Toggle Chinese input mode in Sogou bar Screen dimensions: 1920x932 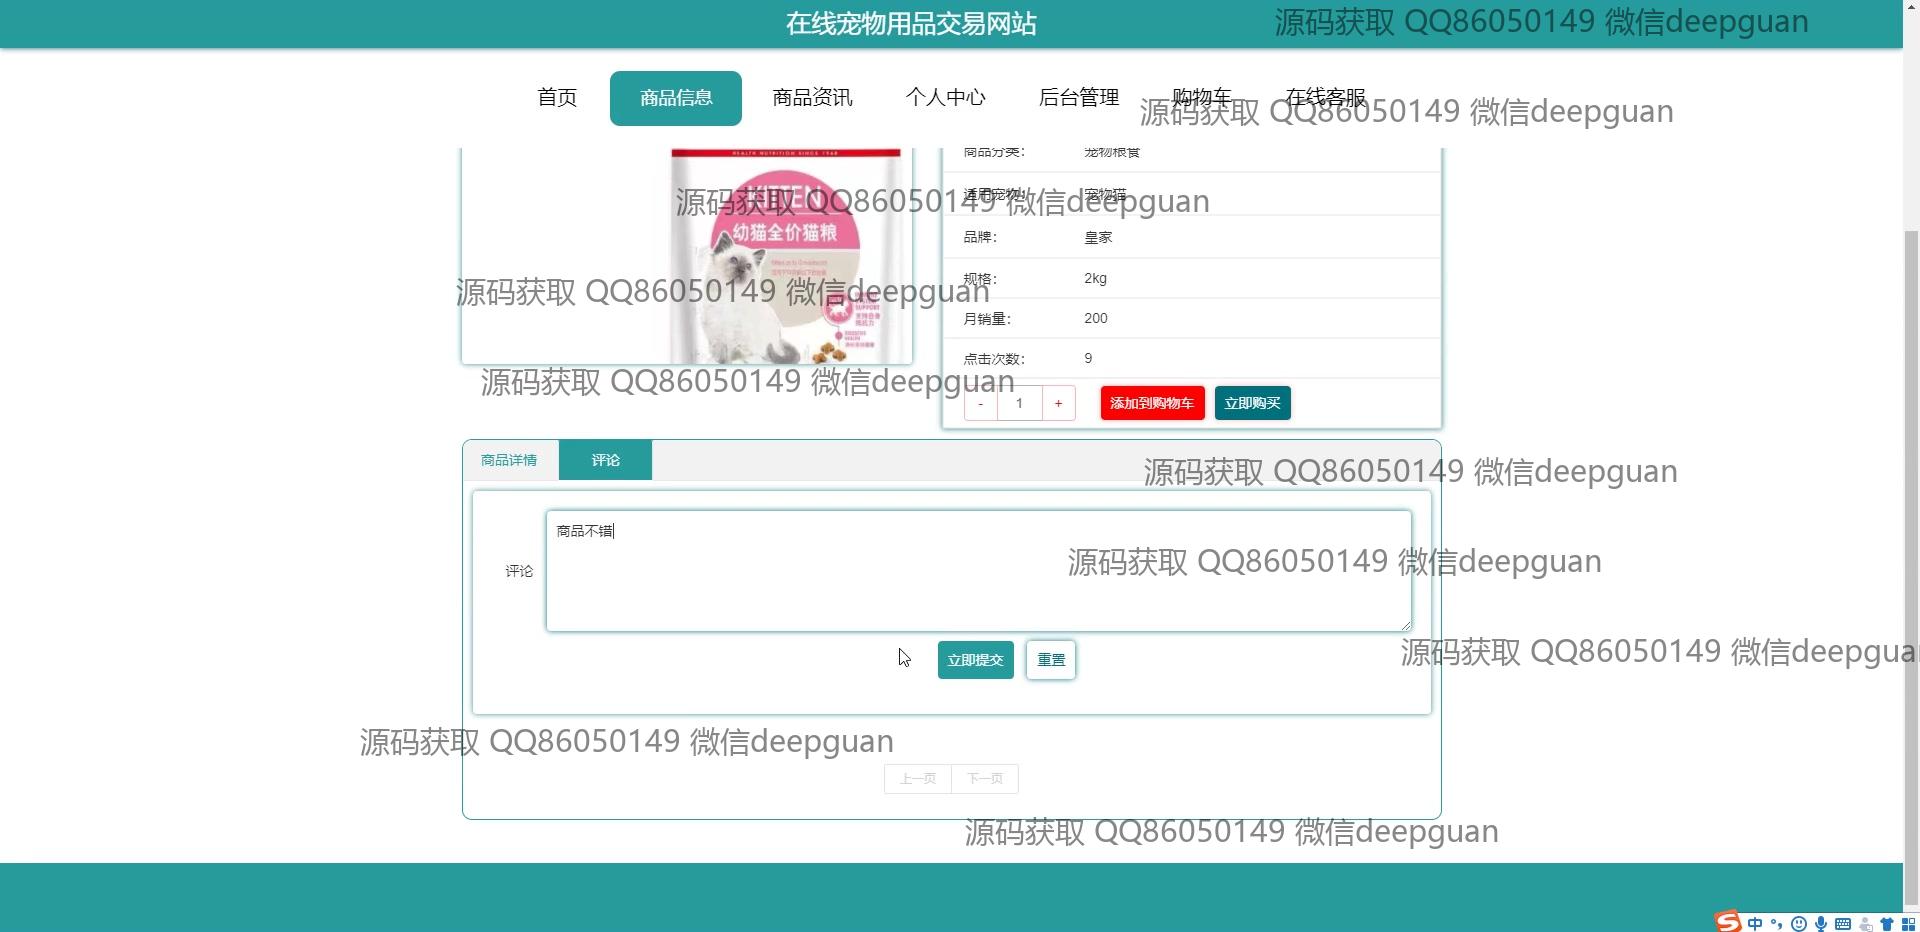pos(1755,924)
